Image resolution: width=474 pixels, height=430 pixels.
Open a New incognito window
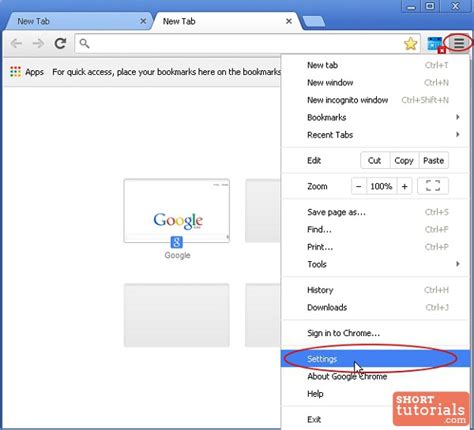(x=375, y=100)
